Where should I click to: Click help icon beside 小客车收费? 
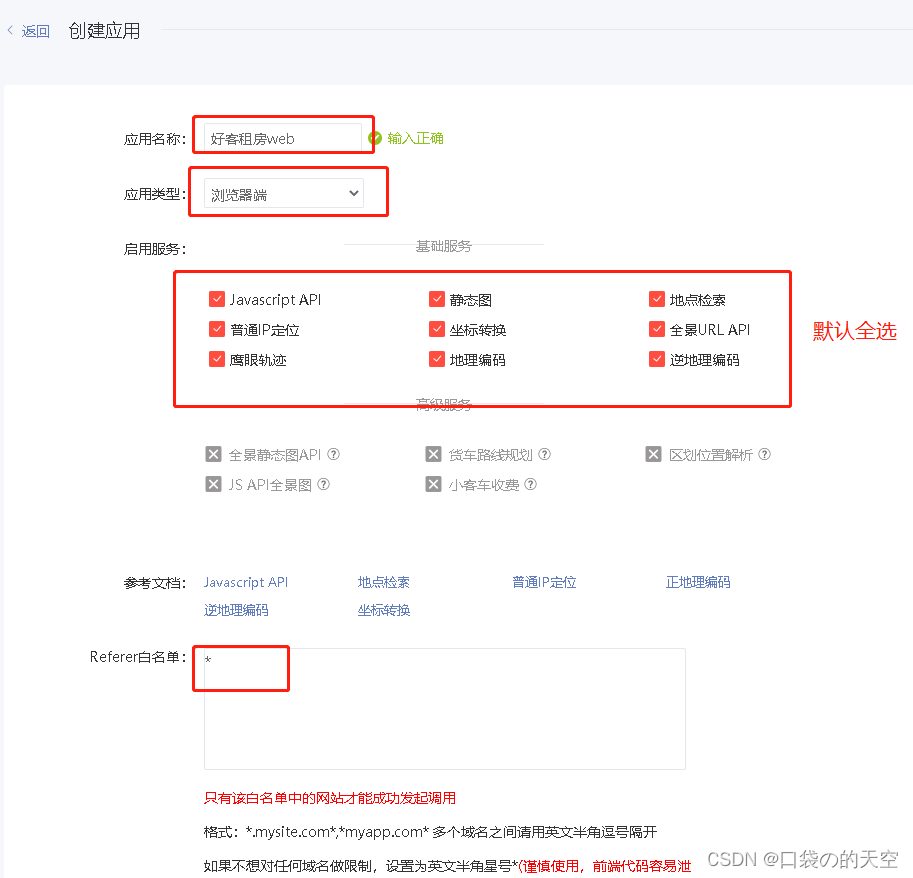[530, 484]
